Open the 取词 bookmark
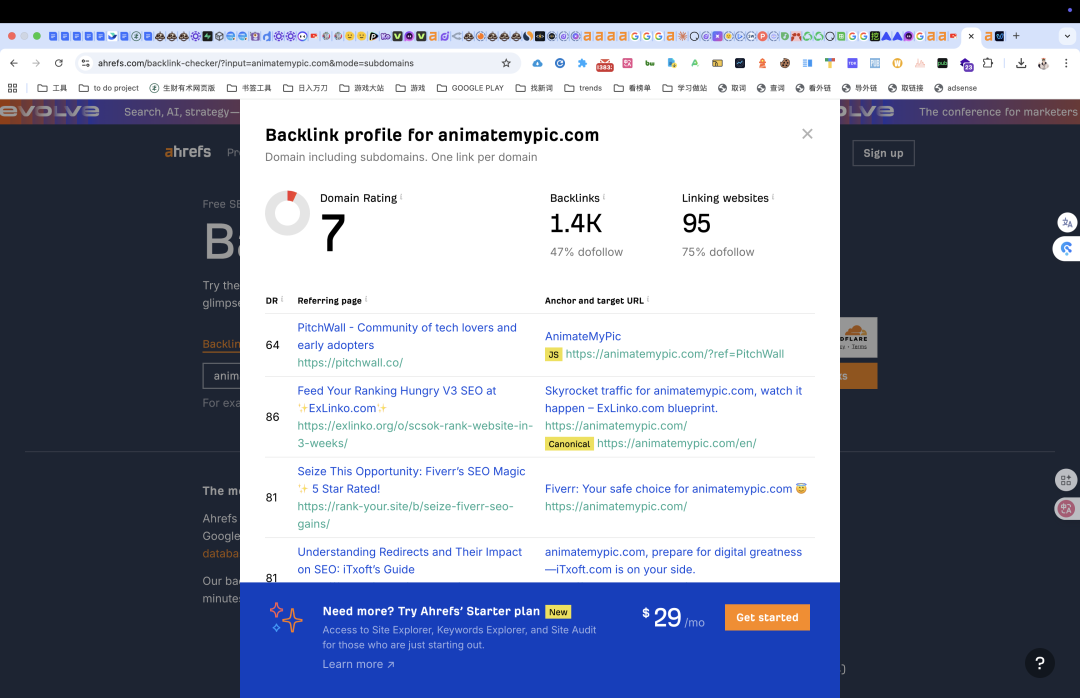 point(732,88)
